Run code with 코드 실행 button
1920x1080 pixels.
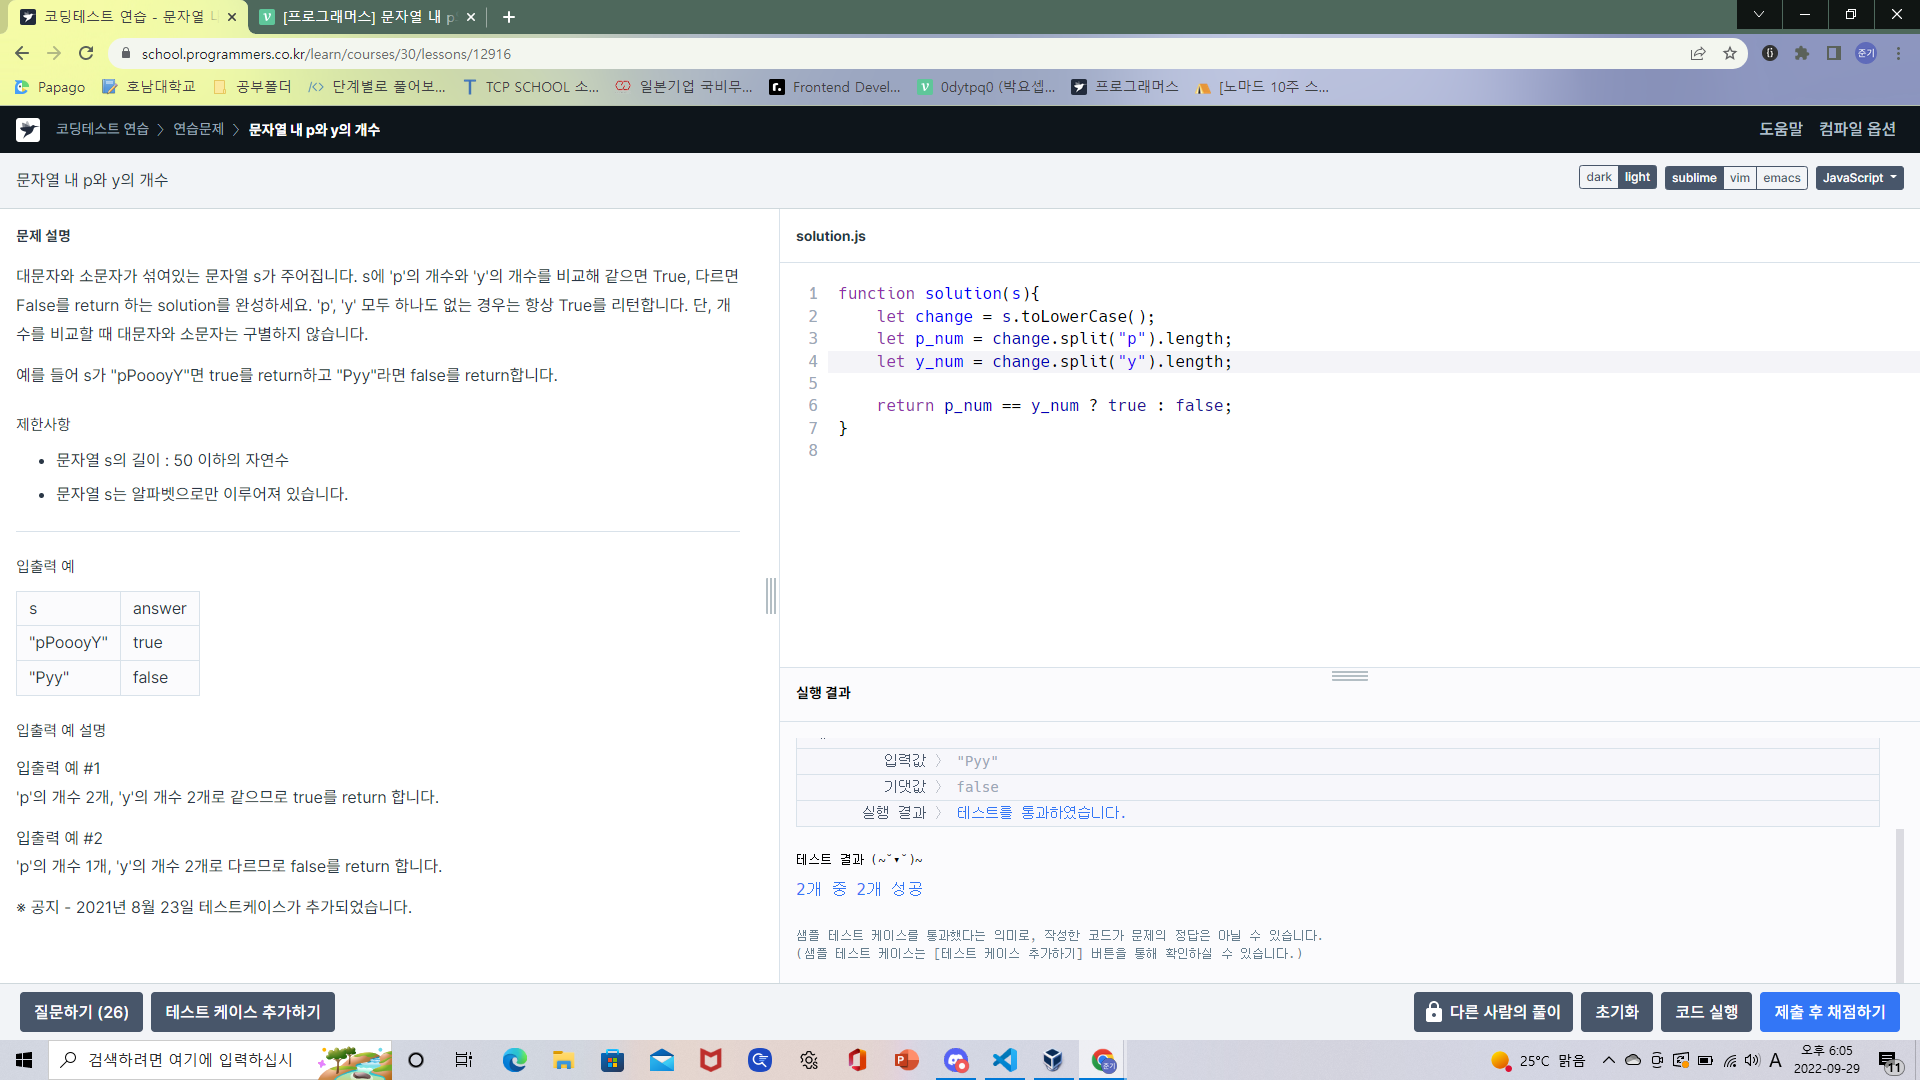click(1706, 1012)
